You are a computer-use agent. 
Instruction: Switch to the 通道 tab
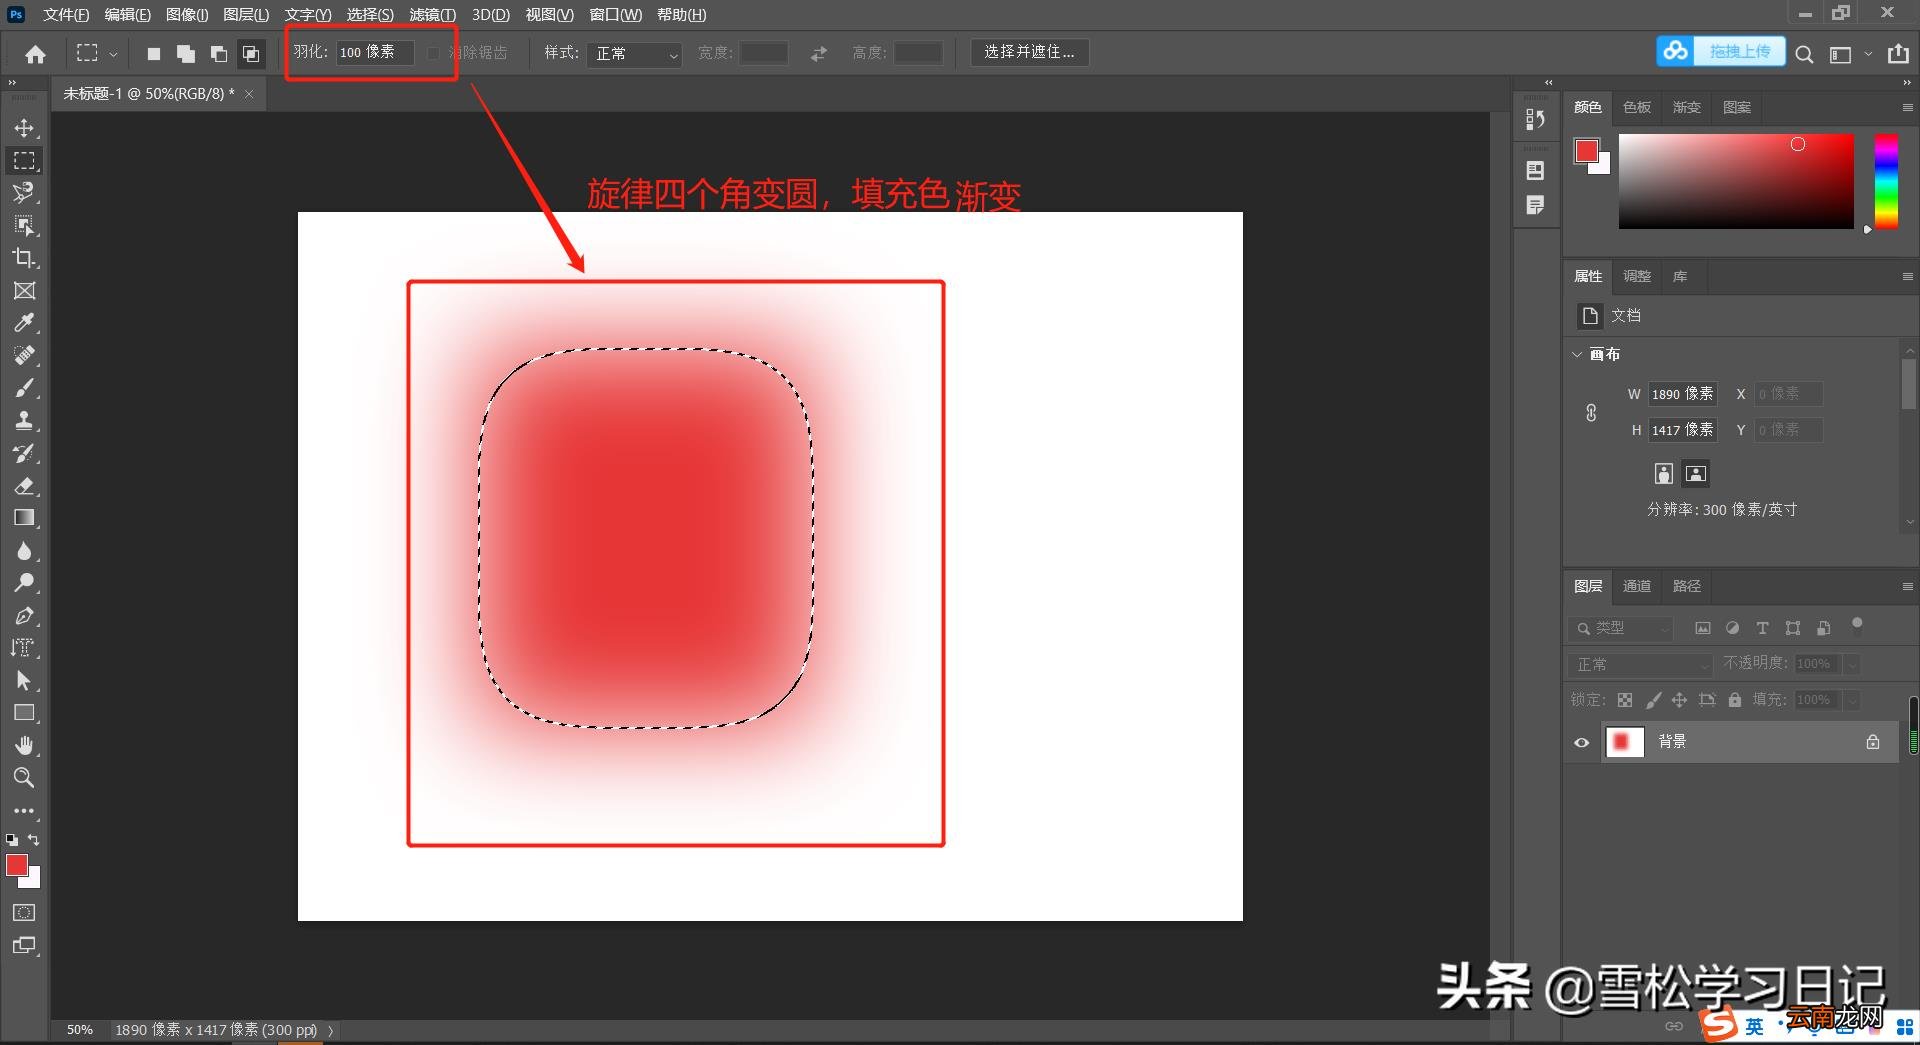click(x=1637, y=586)
